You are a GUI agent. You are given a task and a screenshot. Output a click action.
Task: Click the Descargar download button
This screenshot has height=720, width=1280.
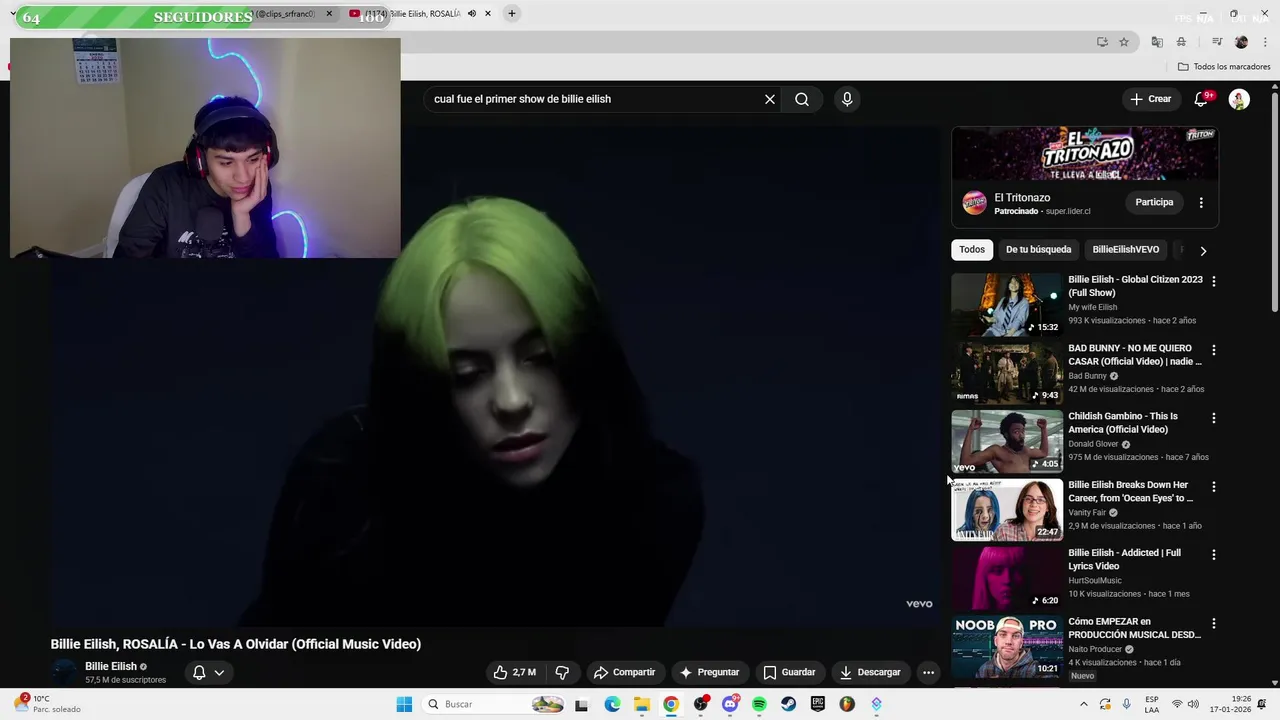click(870, 672)
